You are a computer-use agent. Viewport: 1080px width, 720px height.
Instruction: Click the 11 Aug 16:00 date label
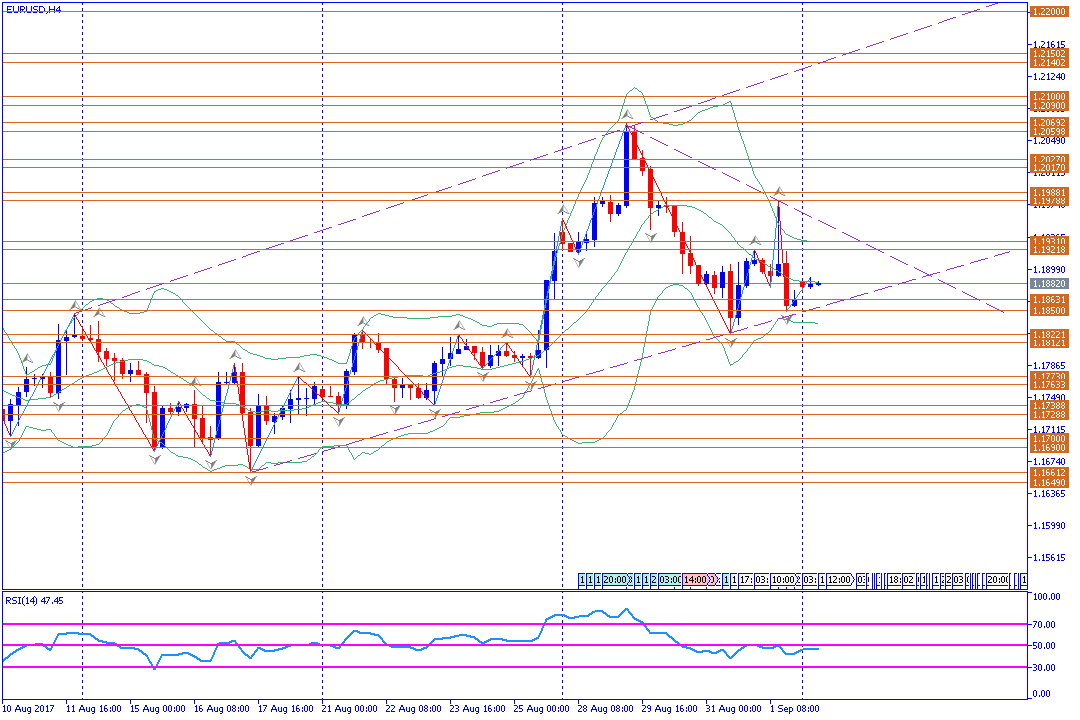(x=94, y=708)
